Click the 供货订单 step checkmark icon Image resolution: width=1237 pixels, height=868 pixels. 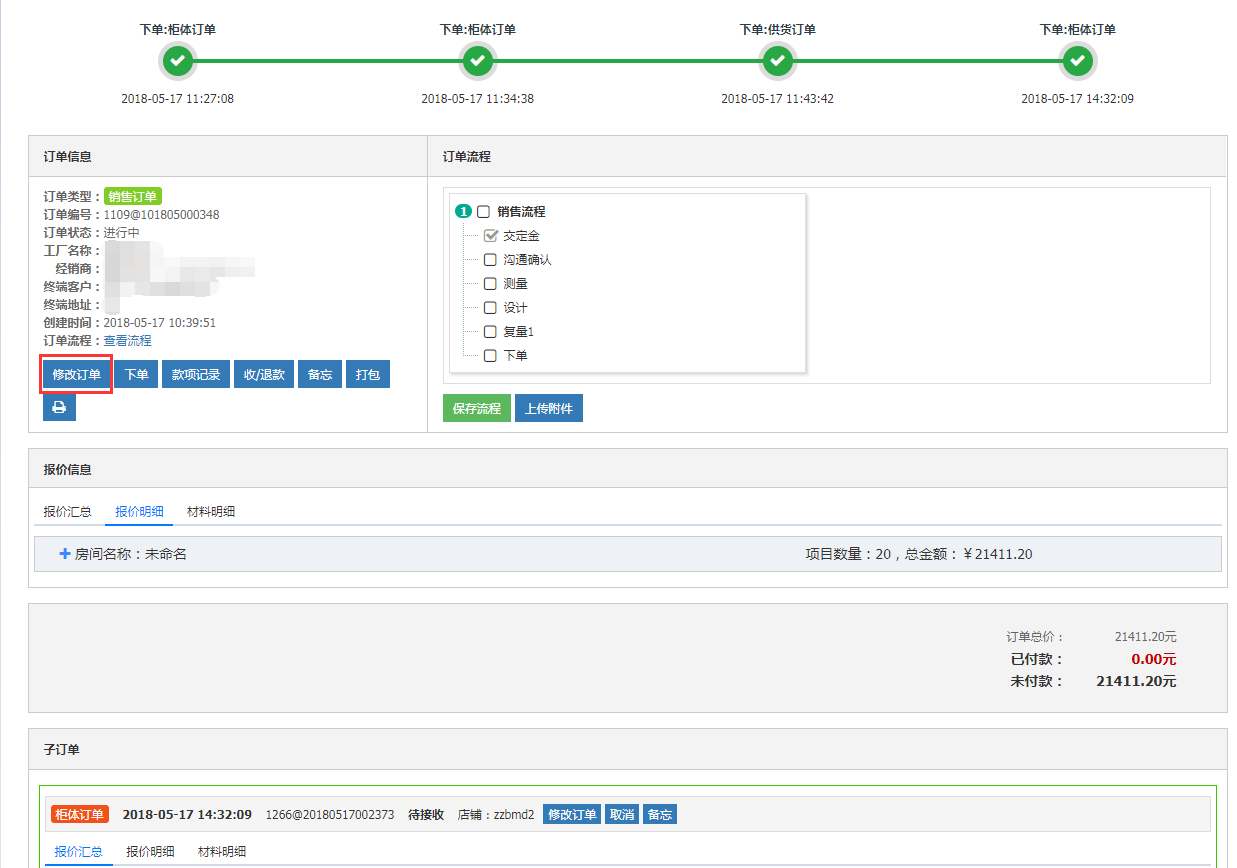[778, 62]
